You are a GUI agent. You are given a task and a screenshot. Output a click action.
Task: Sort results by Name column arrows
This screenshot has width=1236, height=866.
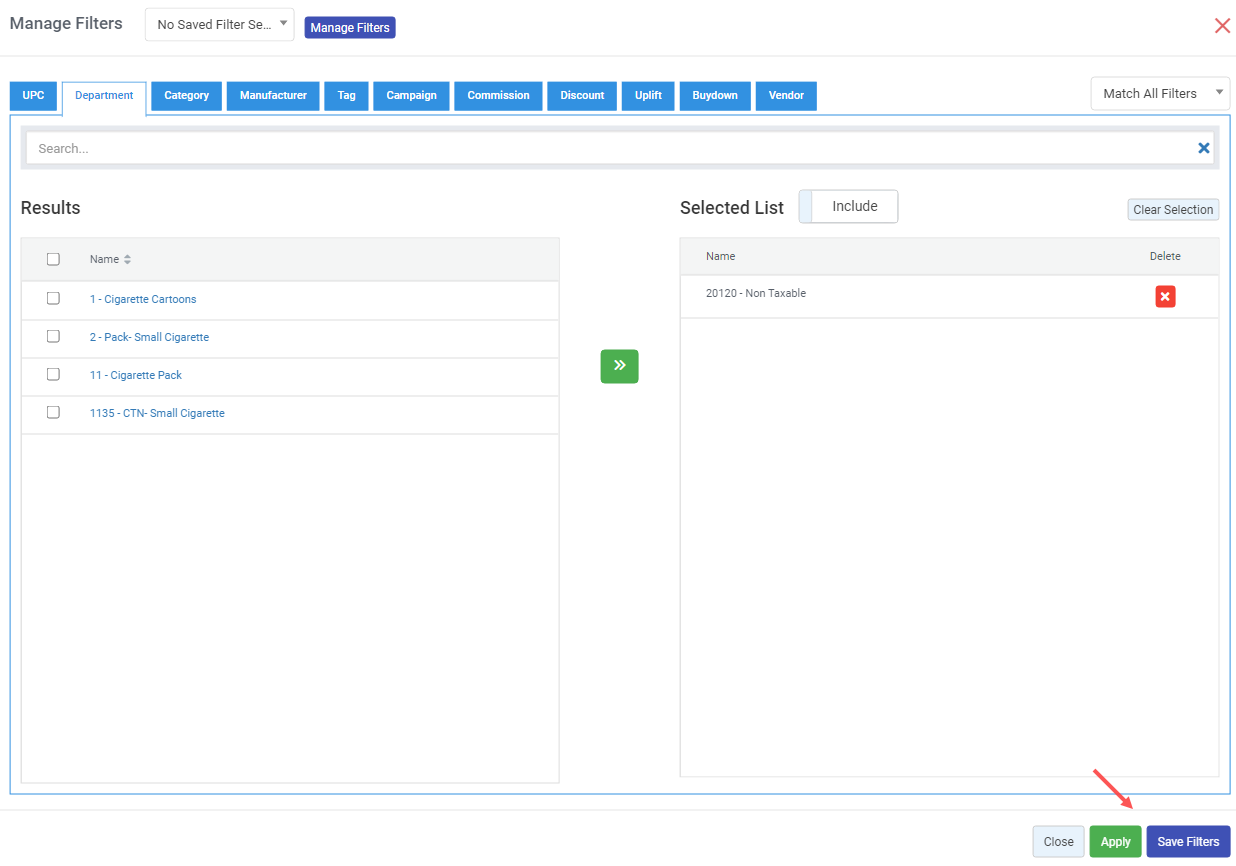127,260
